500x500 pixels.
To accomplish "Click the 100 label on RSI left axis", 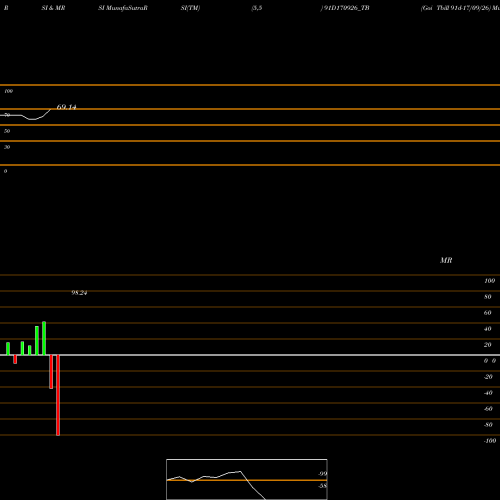I will 9,91.
